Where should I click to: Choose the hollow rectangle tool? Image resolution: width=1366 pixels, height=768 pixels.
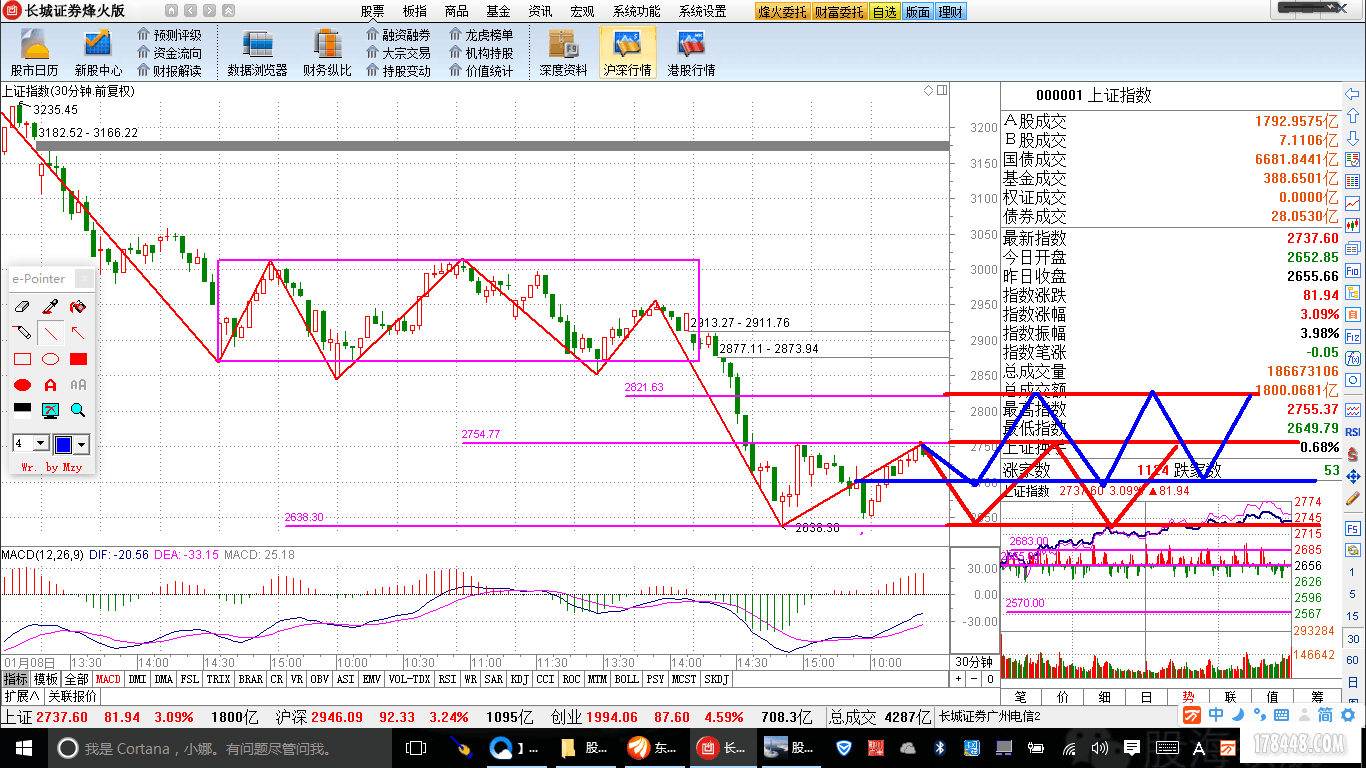click(22, 359)
